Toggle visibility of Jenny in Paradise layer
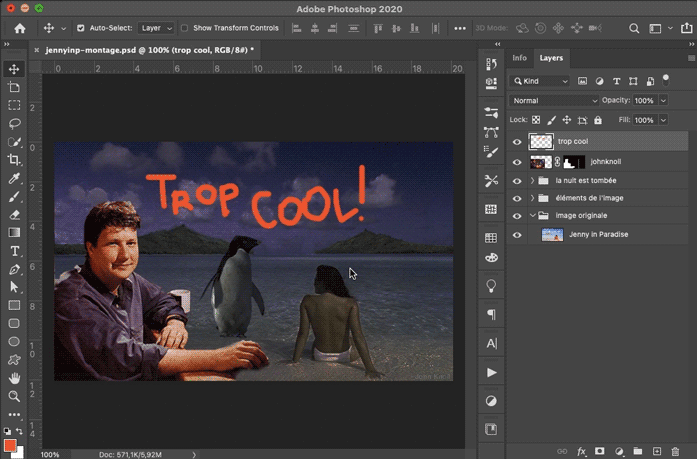697x459 pixels. pyautogui.click(x=517, y=235)
